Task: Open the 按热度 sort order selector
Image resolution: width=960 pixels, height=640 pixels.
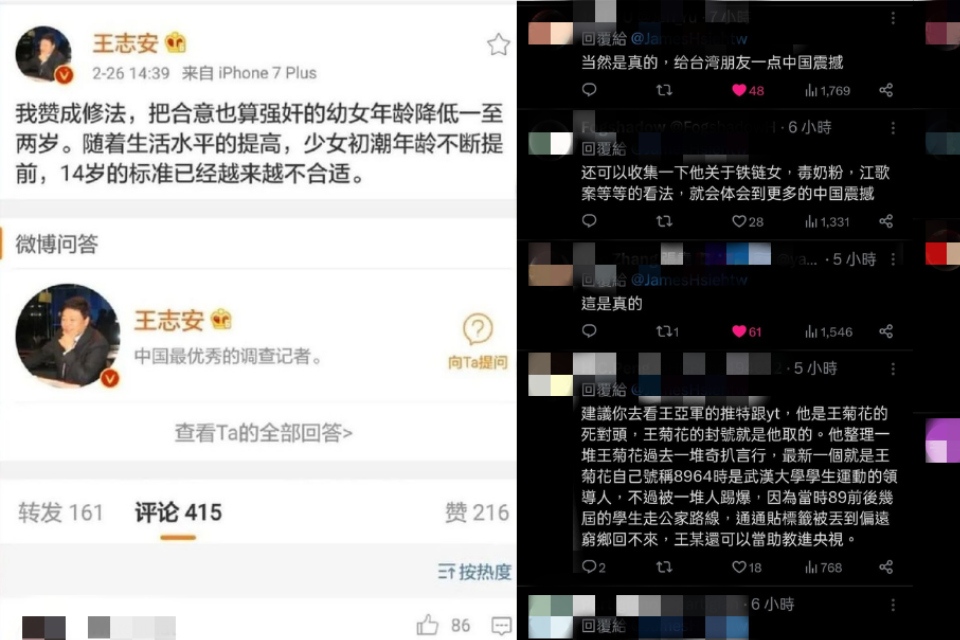Action: (x=474, y=572)
